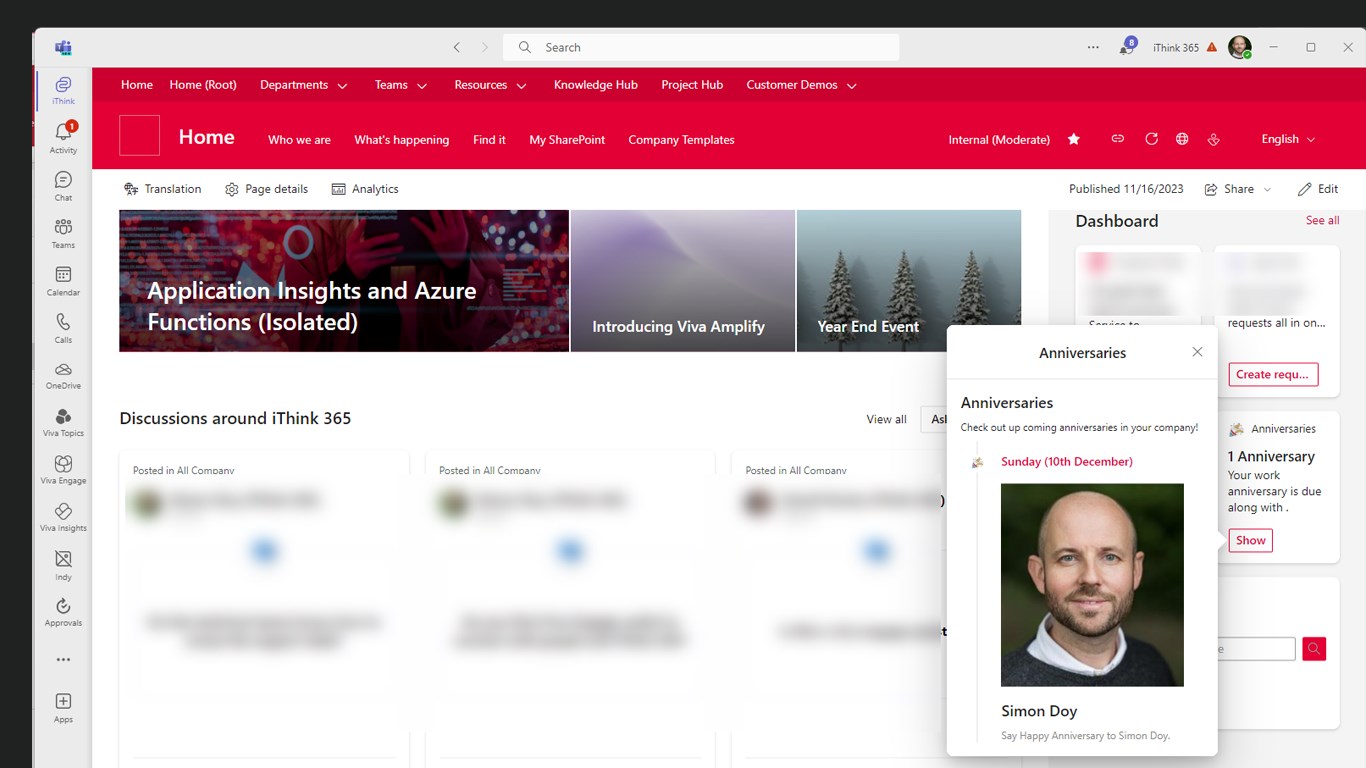
Task: Click the refresh icon in the site header
Action: (x=1151, y=139)
